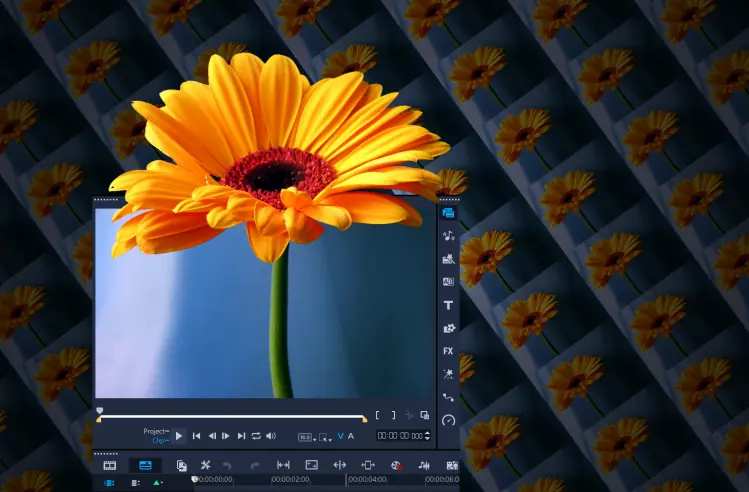This screenshot has width=749, height=492.
Task: Click the preview timecode field
Action: (x=400, y=436)
